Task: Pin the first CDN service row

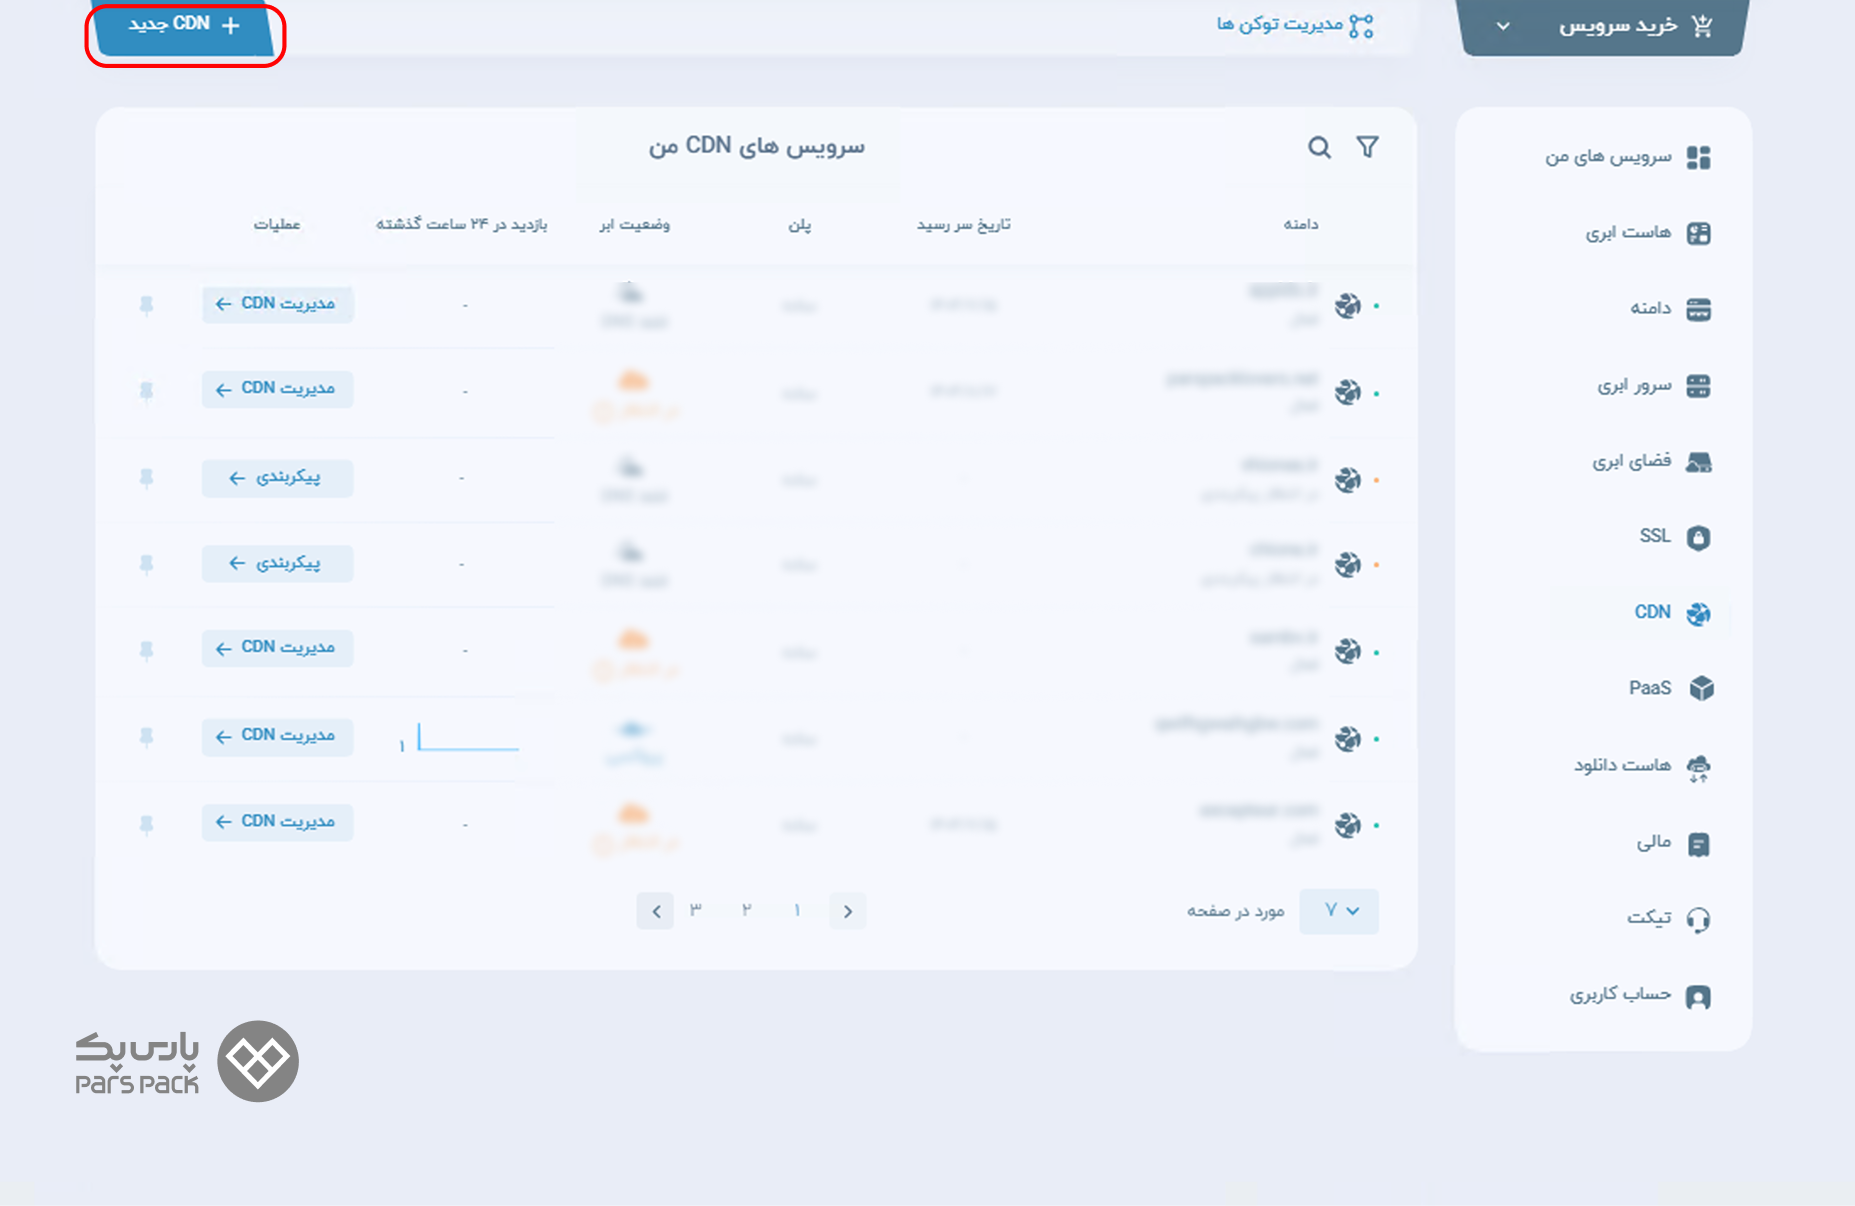Action: pos(146,304)
